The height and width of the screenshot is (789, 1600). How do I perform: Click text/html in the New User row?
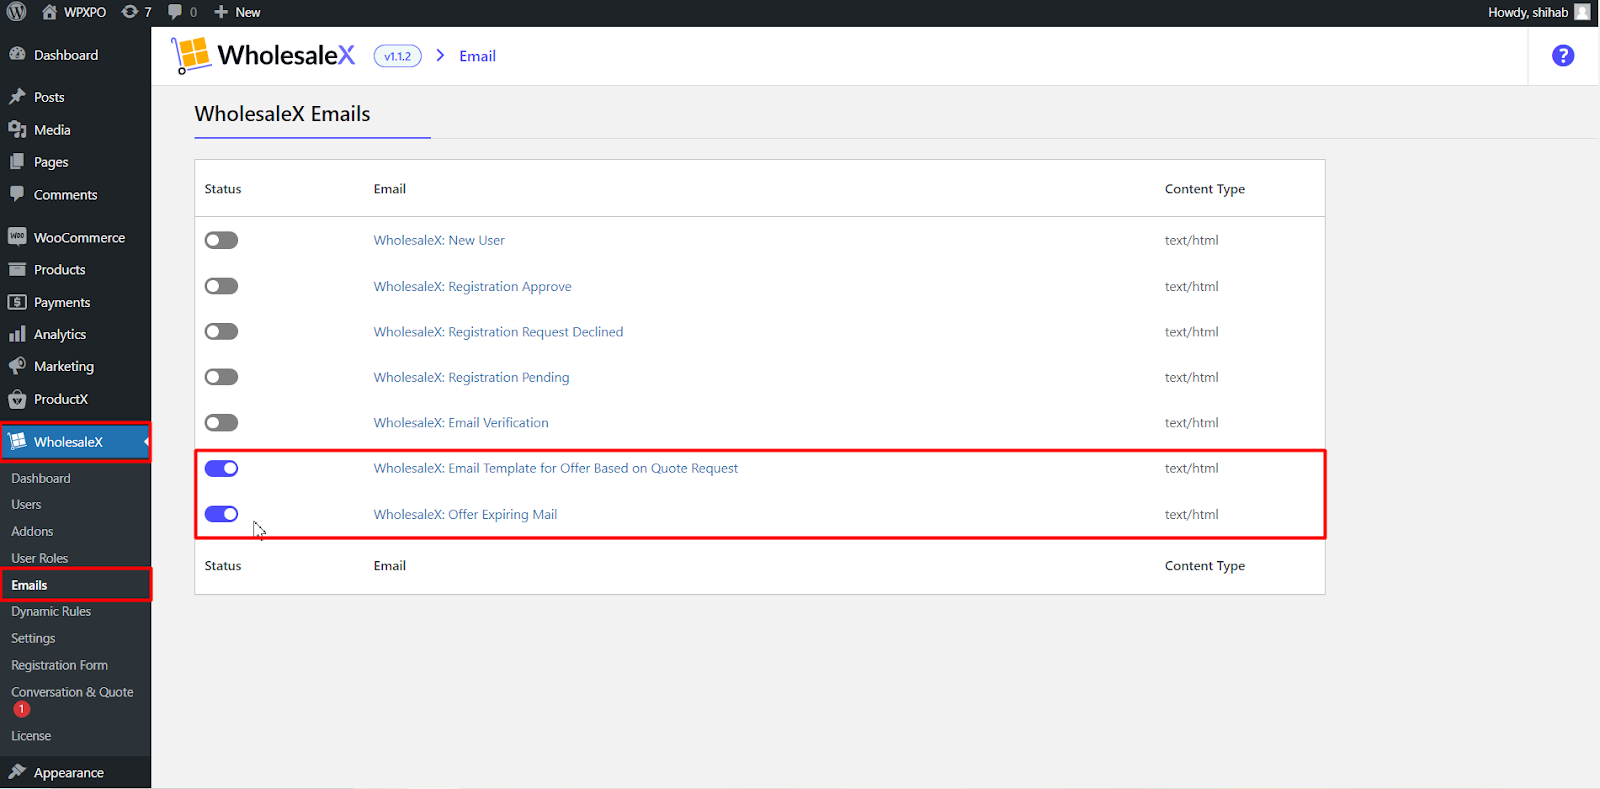pos(1191,240)
